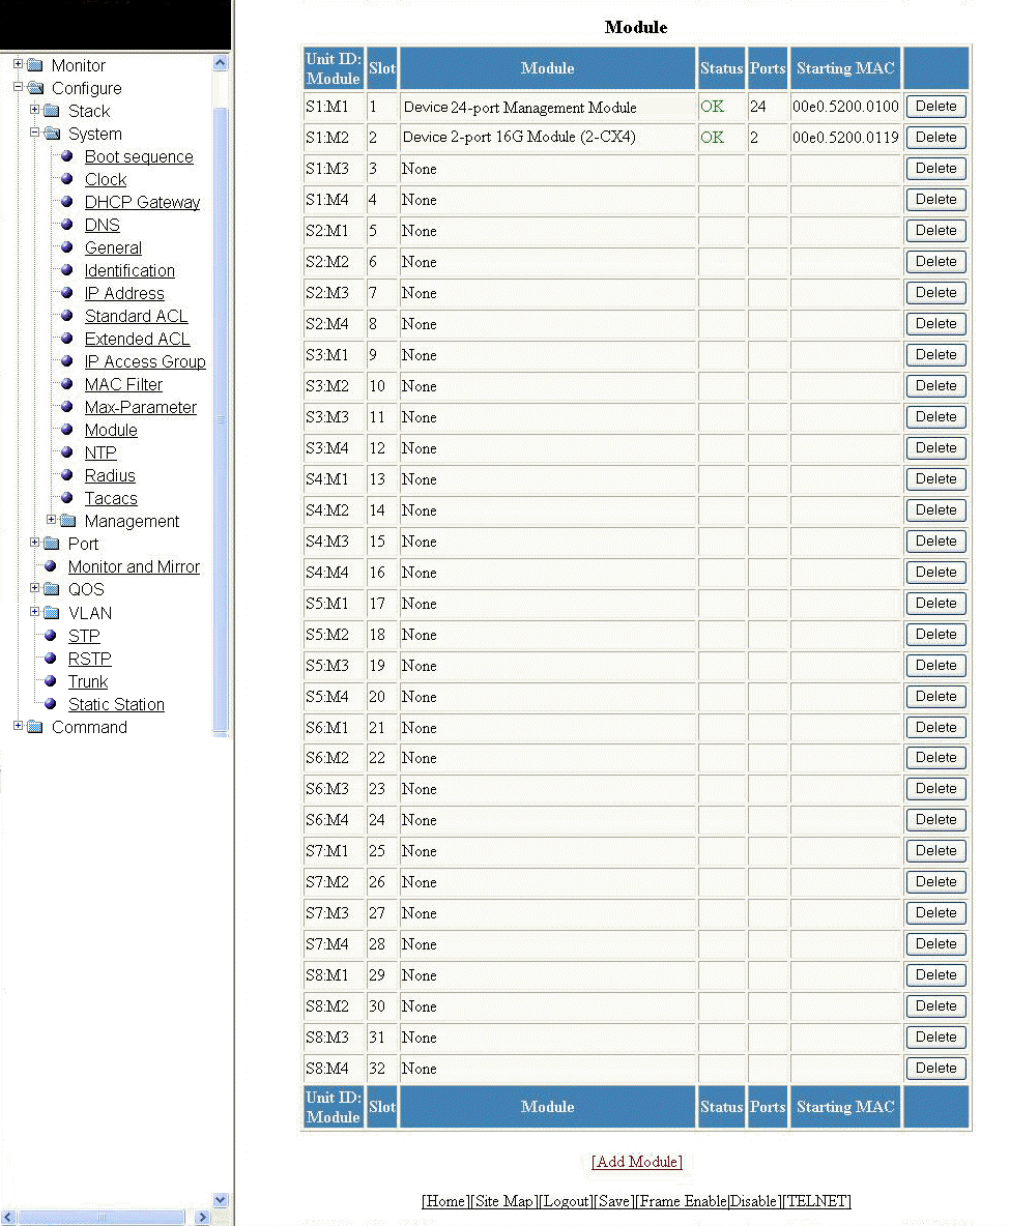Click bullet icon beside Static Station
This screenshot has height=1226, width=1009.
point(50,704)
